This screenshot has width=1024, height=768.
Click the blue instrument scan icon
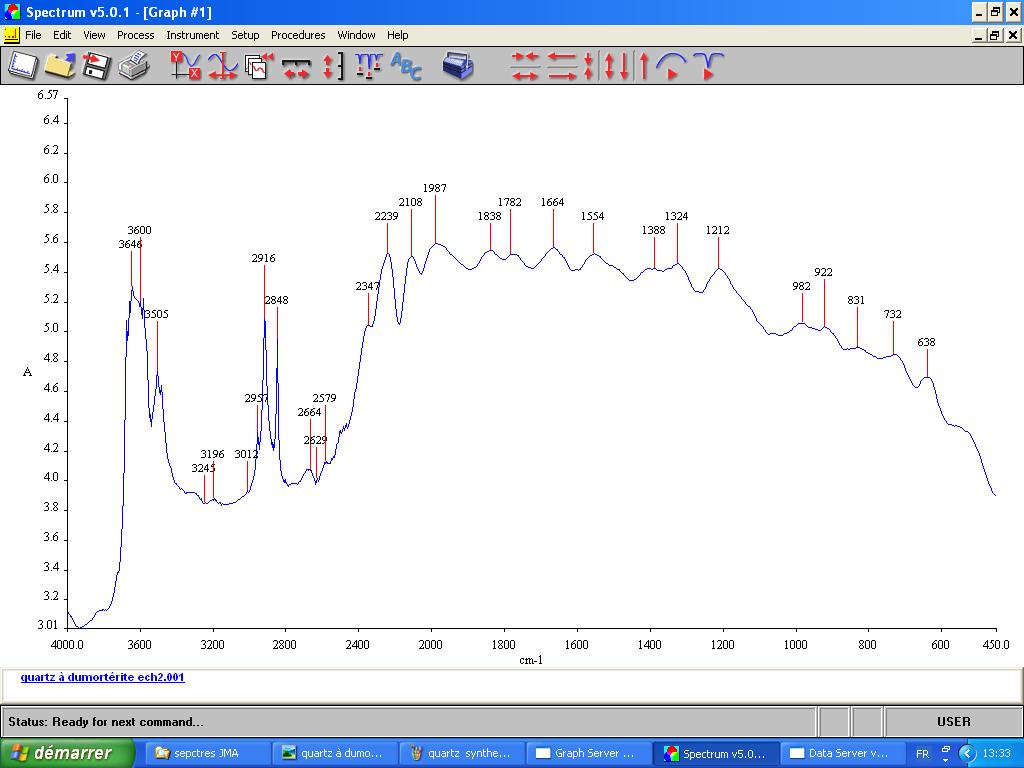coord(458,66)
